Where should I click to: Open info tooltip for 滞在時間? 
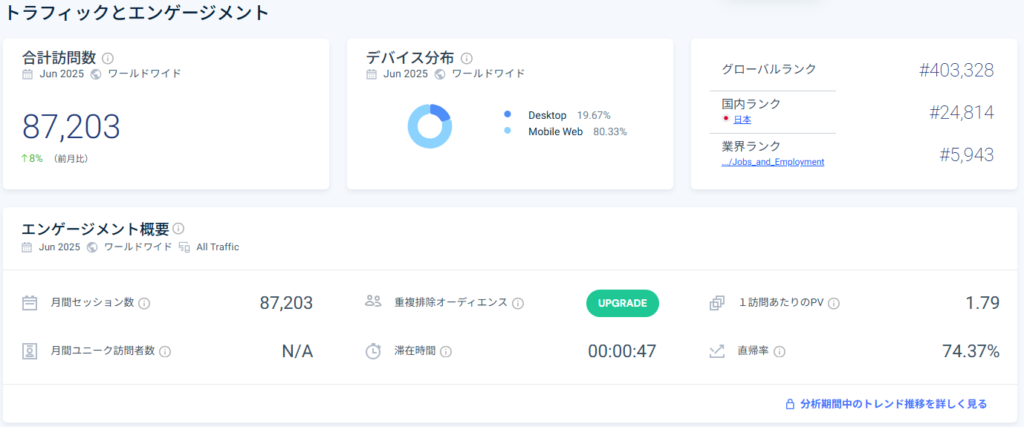pos(445,352)
